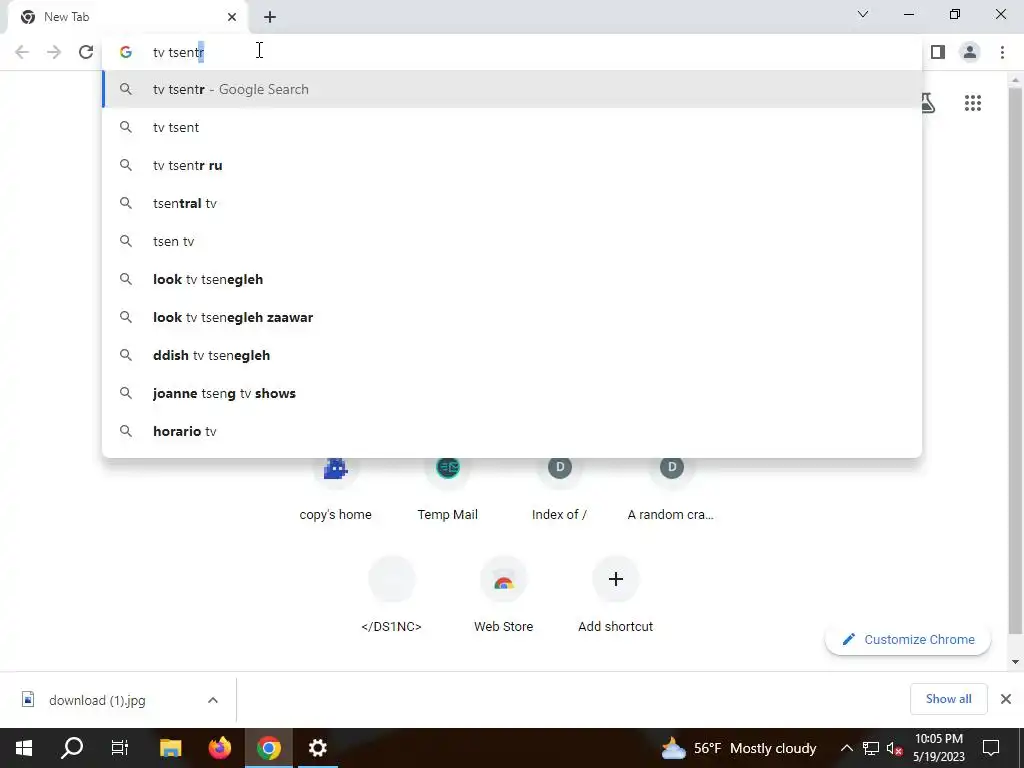Click the muted volume tray icon
Viewport: 1024px width, 768px height.
[x=895, y=748]
